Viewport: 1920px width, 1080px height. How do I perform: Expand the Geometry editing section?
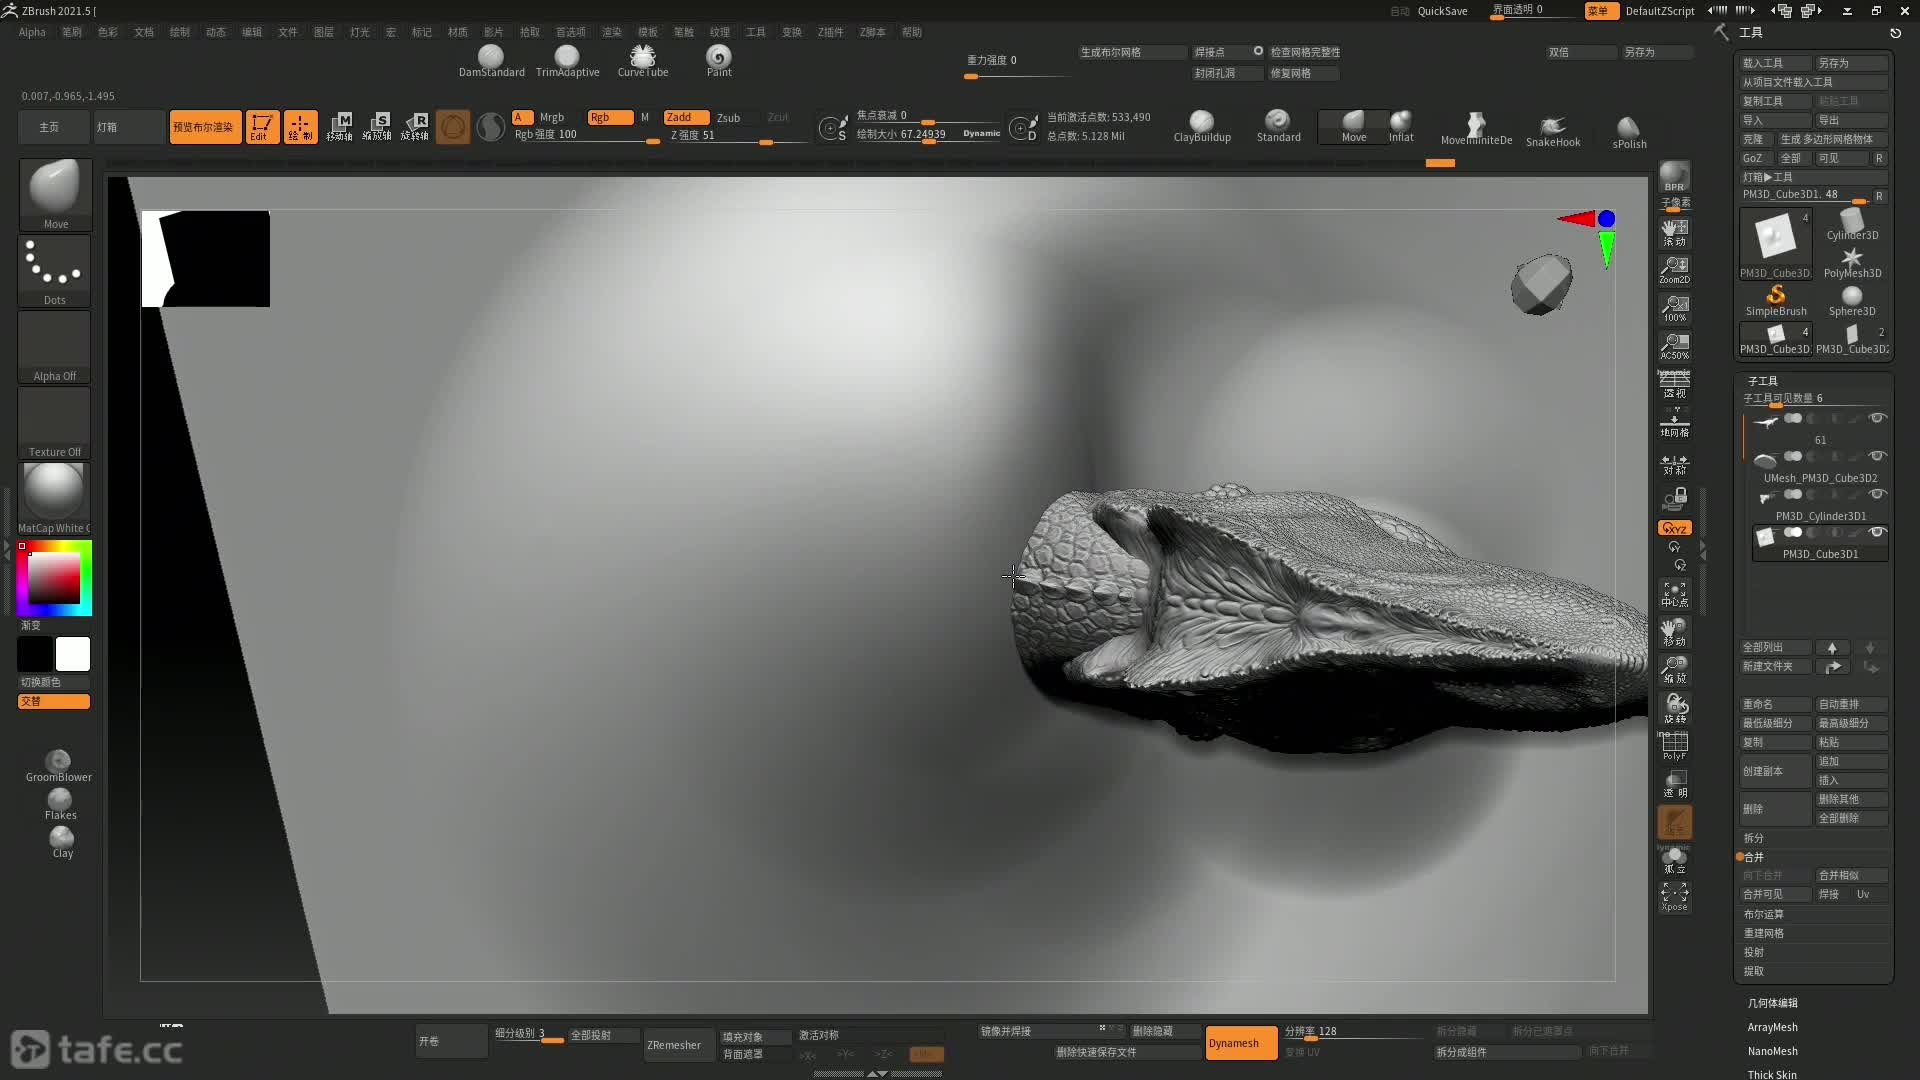[1772, 1003]
